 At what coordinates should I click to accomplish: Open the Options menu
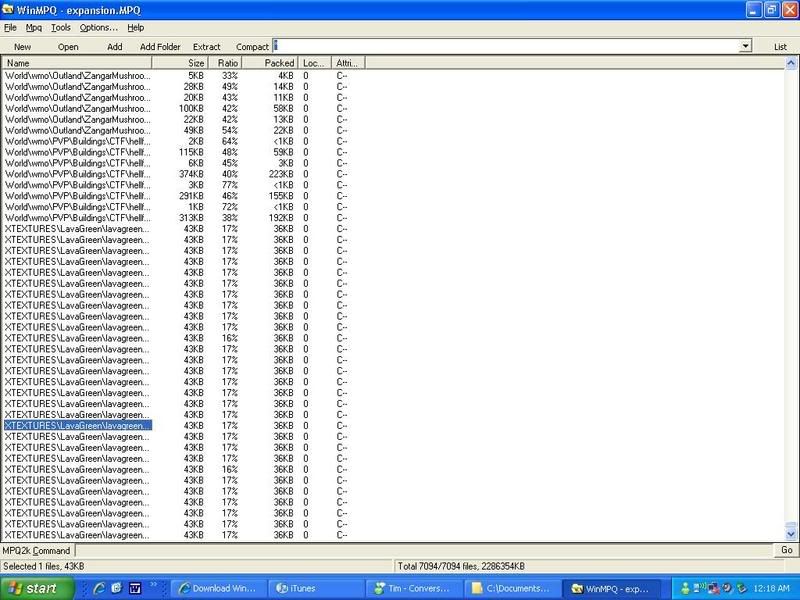click(x=98, y=28)
